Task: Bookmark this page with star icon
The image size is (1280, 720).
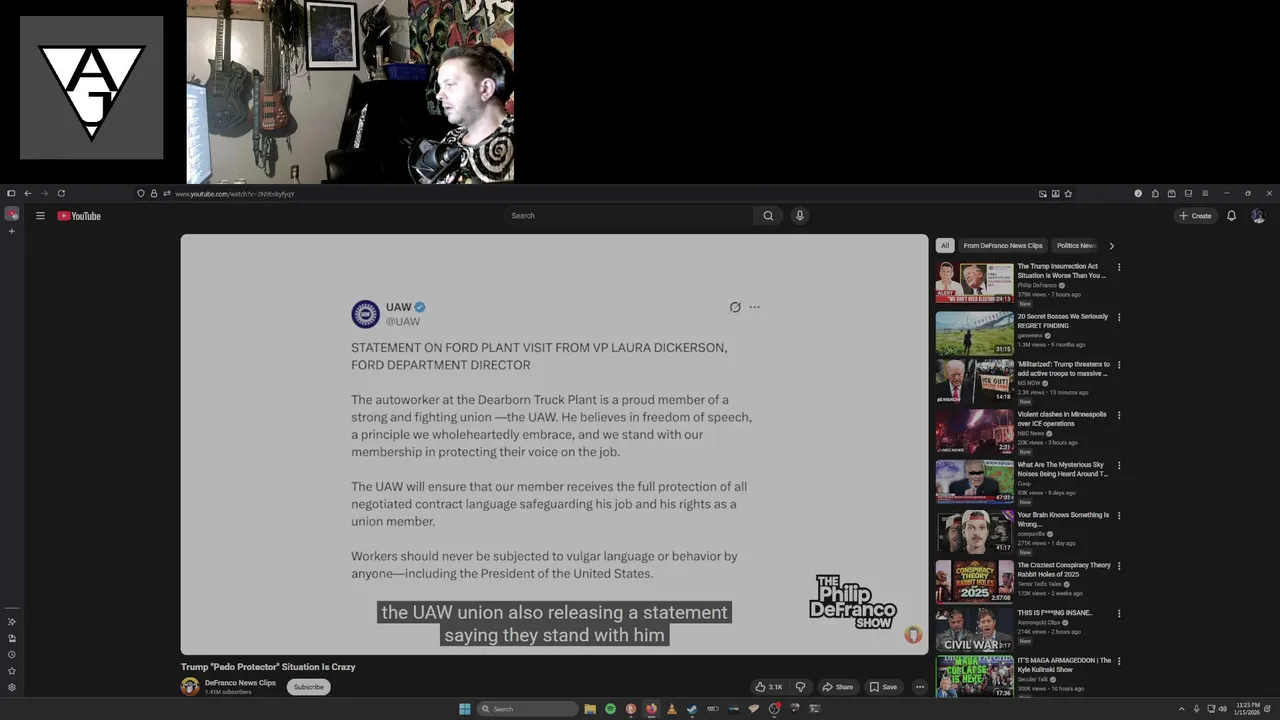Action: 1068,193
